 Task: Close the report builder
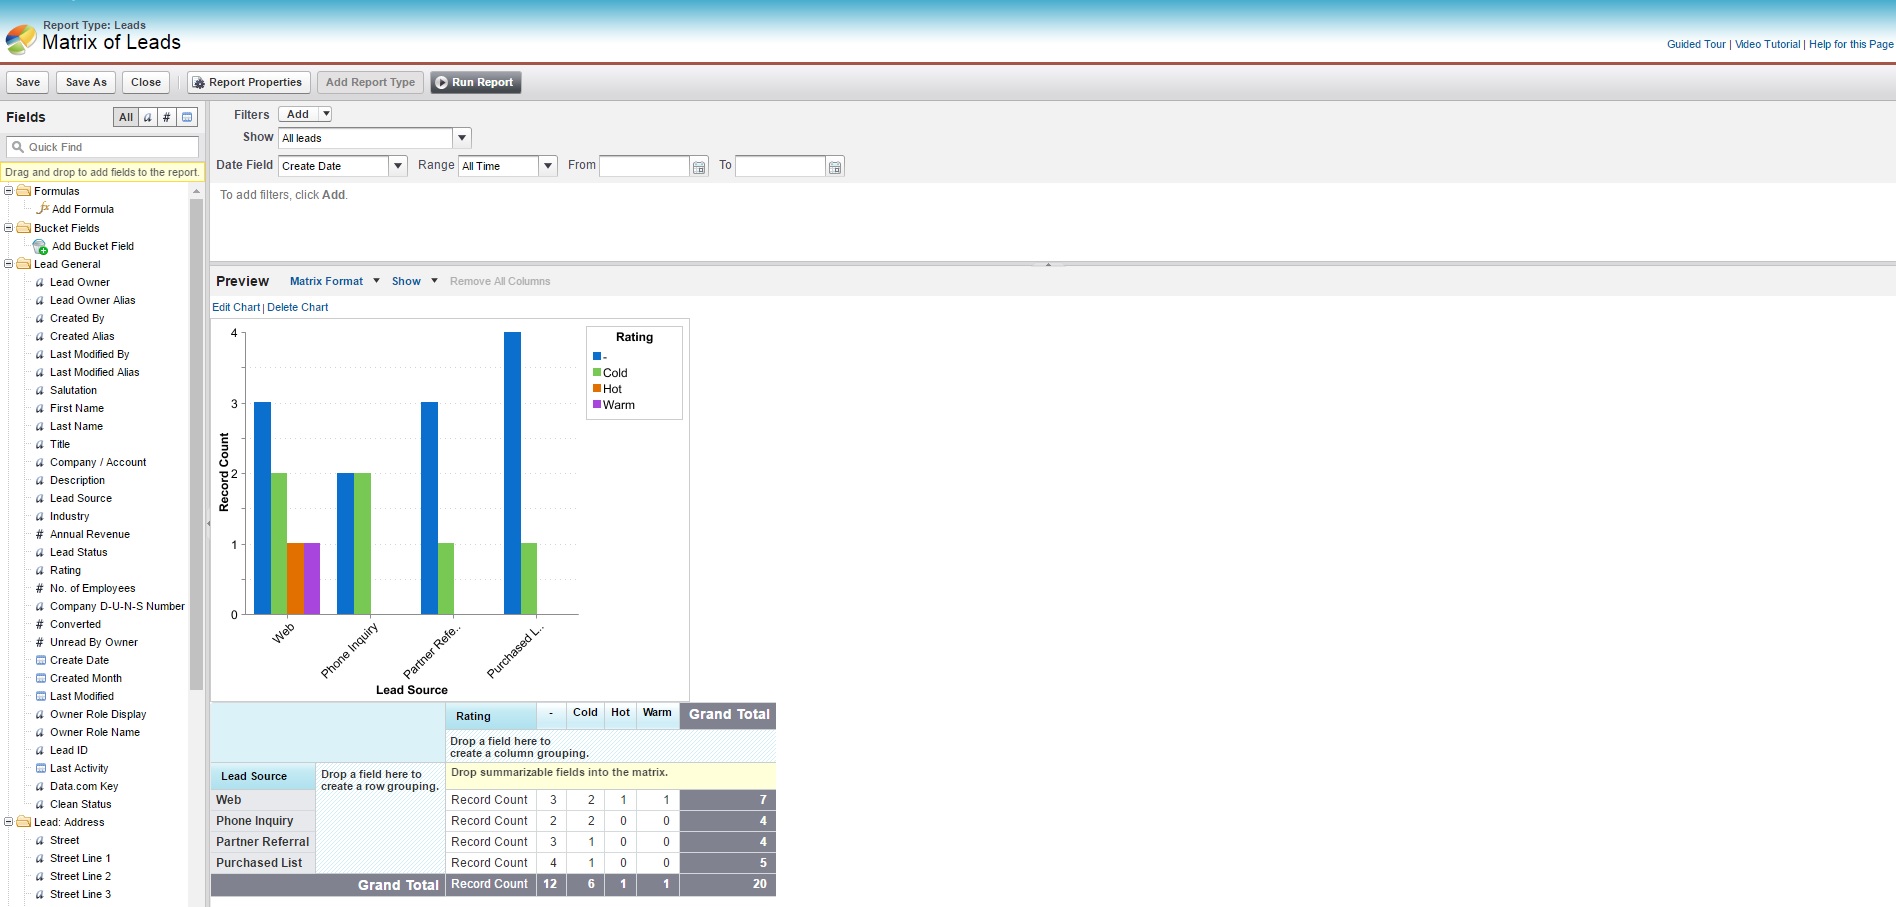point(146,82)
